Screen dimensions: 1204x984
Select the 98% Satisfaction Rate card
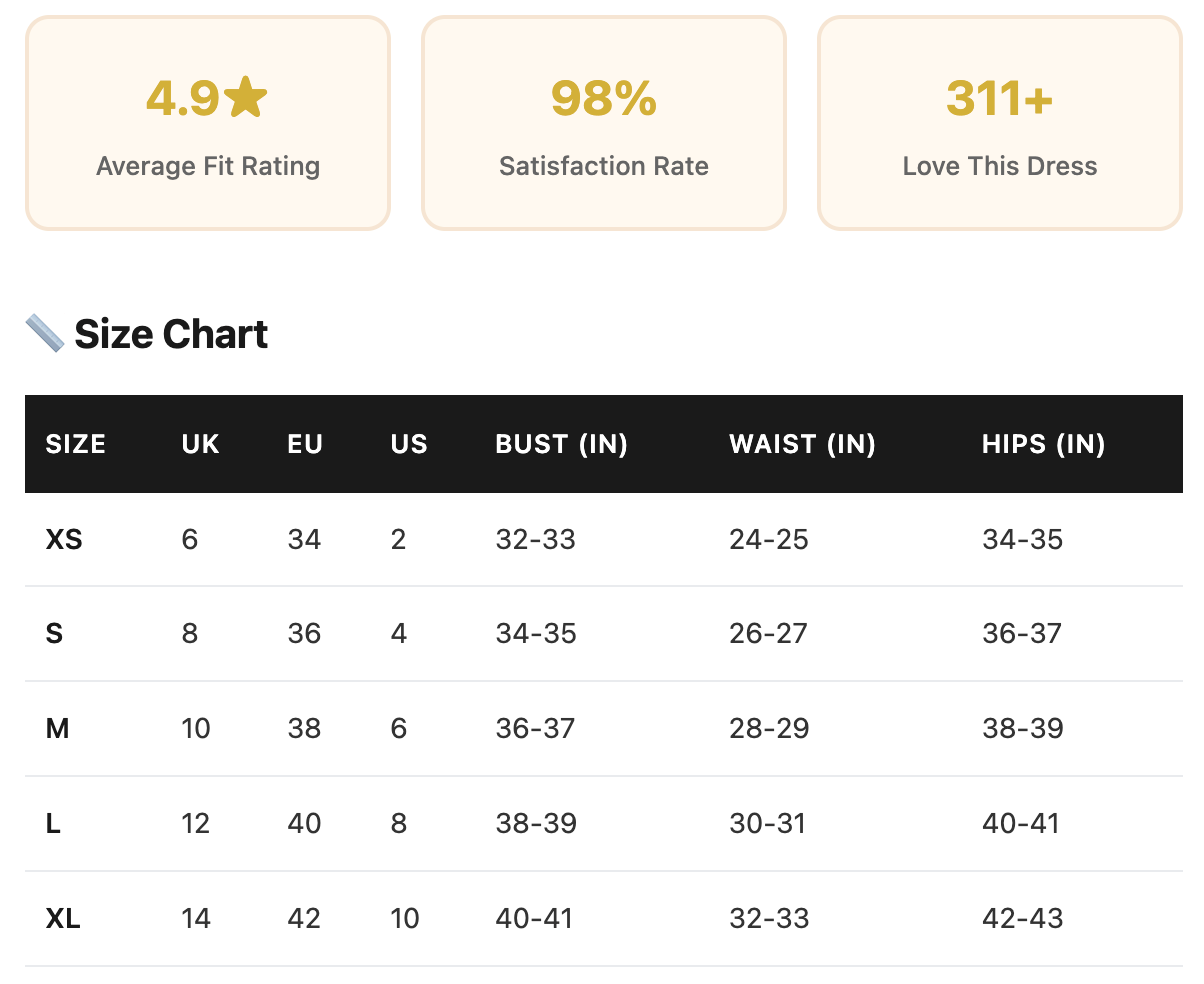click(x=604, y=123)
